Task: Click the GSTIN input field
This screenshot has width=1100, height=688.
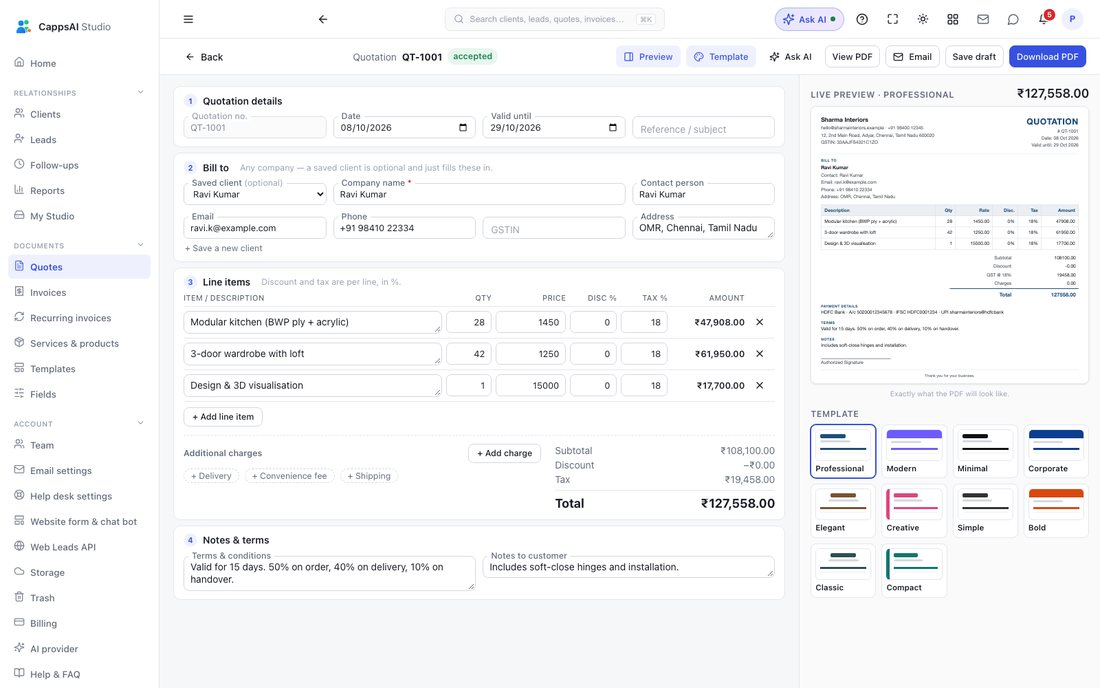Action: (554, 228)
